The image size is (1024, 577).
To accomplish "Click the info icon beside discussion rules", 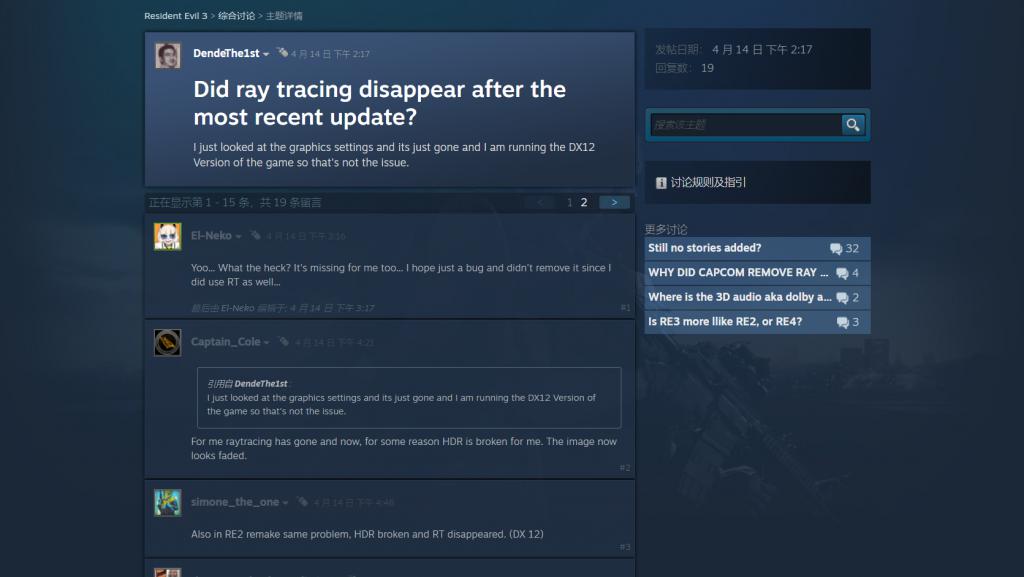I will 661,183.
